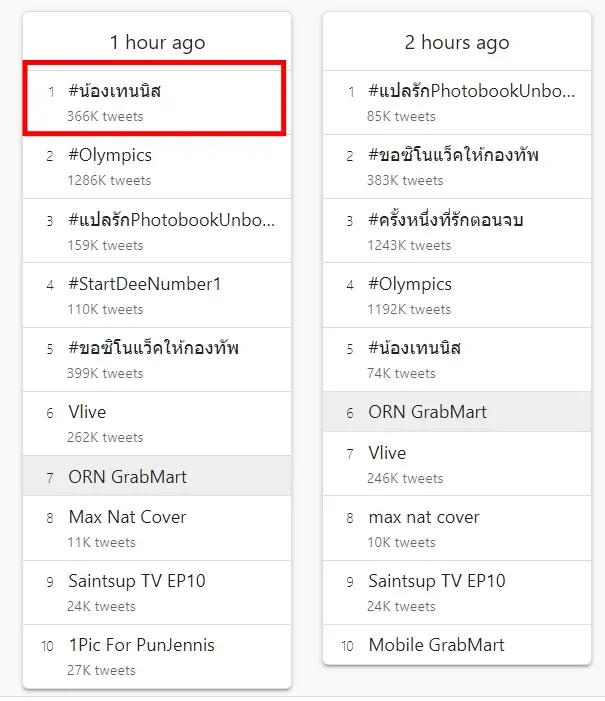Click #Olympics with 1286K tweets
The image size is (605, 701).
(110, 156)
